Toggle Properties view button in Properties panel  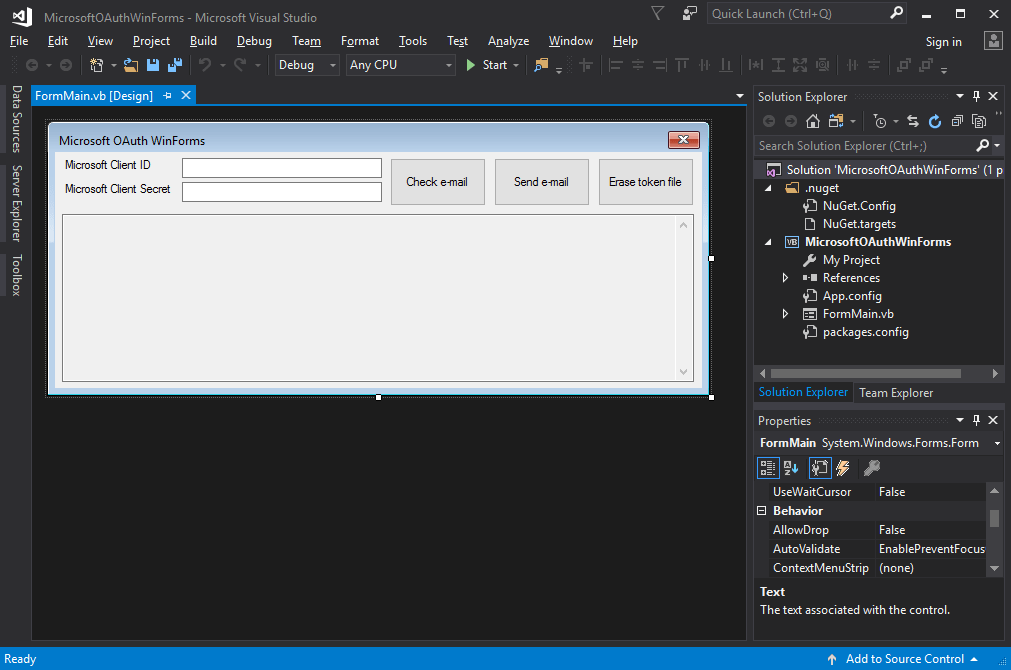coord(820,468)
